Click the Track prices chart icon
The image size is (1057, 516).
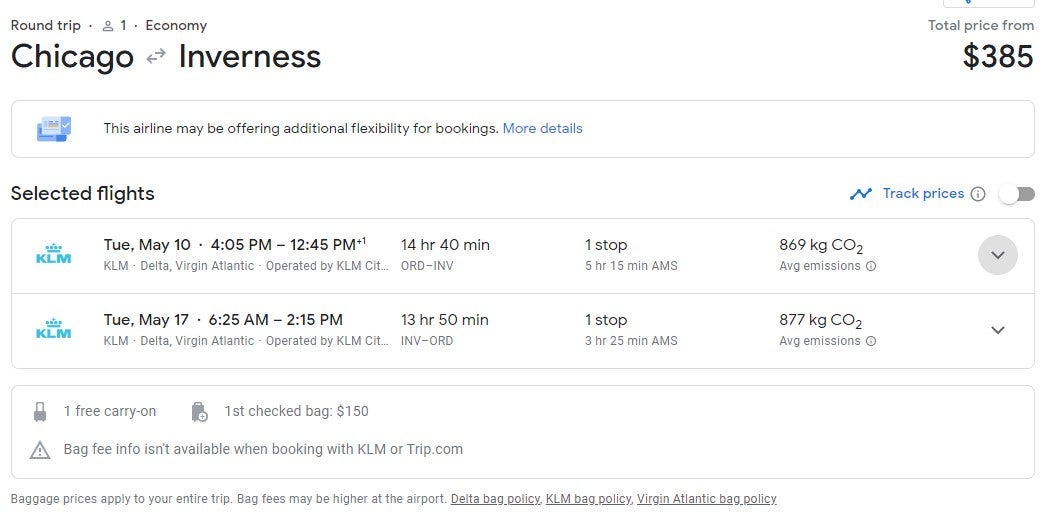coord(860,194)
